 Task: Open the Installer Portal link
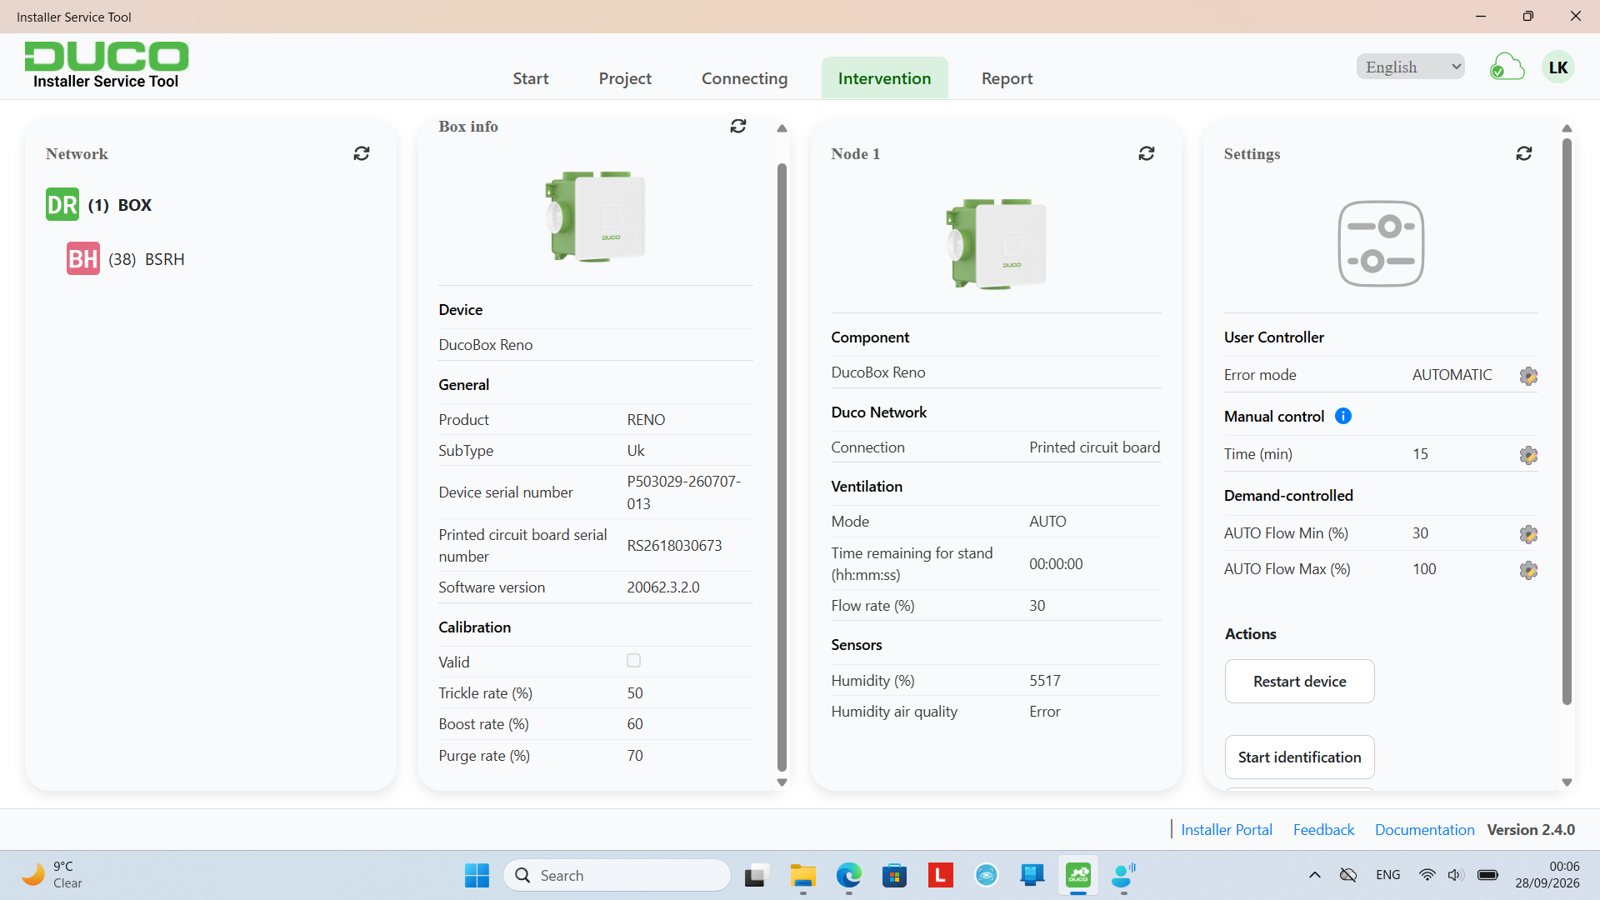tap(1227, 830)
